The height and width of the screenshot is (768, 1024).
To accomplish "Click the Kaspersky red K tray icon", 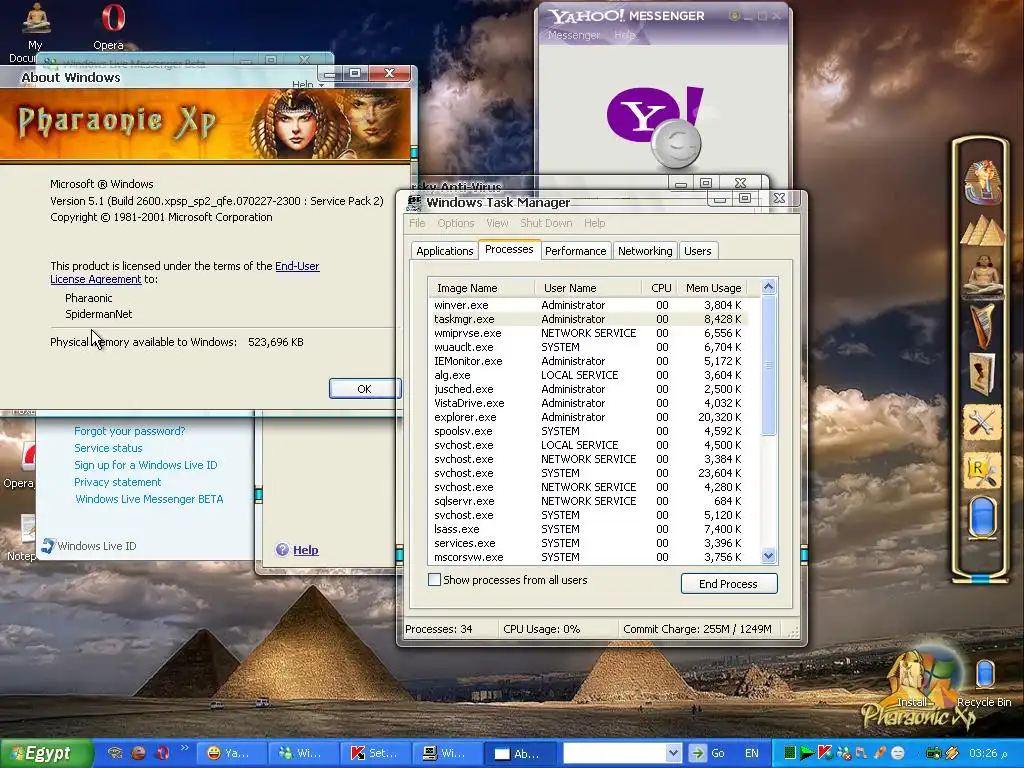I will pos(825,753).
